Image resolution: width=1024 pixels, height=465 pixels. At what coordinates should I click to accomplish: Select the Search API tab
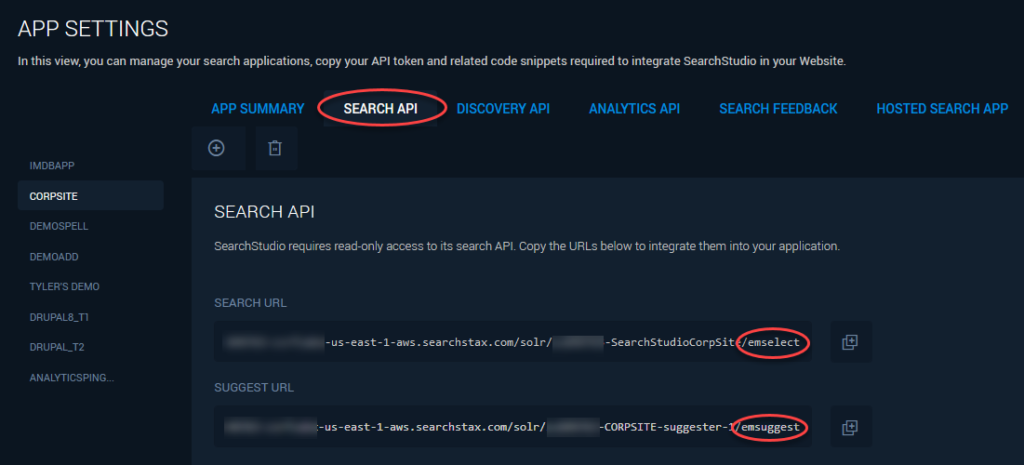(380, 109)
